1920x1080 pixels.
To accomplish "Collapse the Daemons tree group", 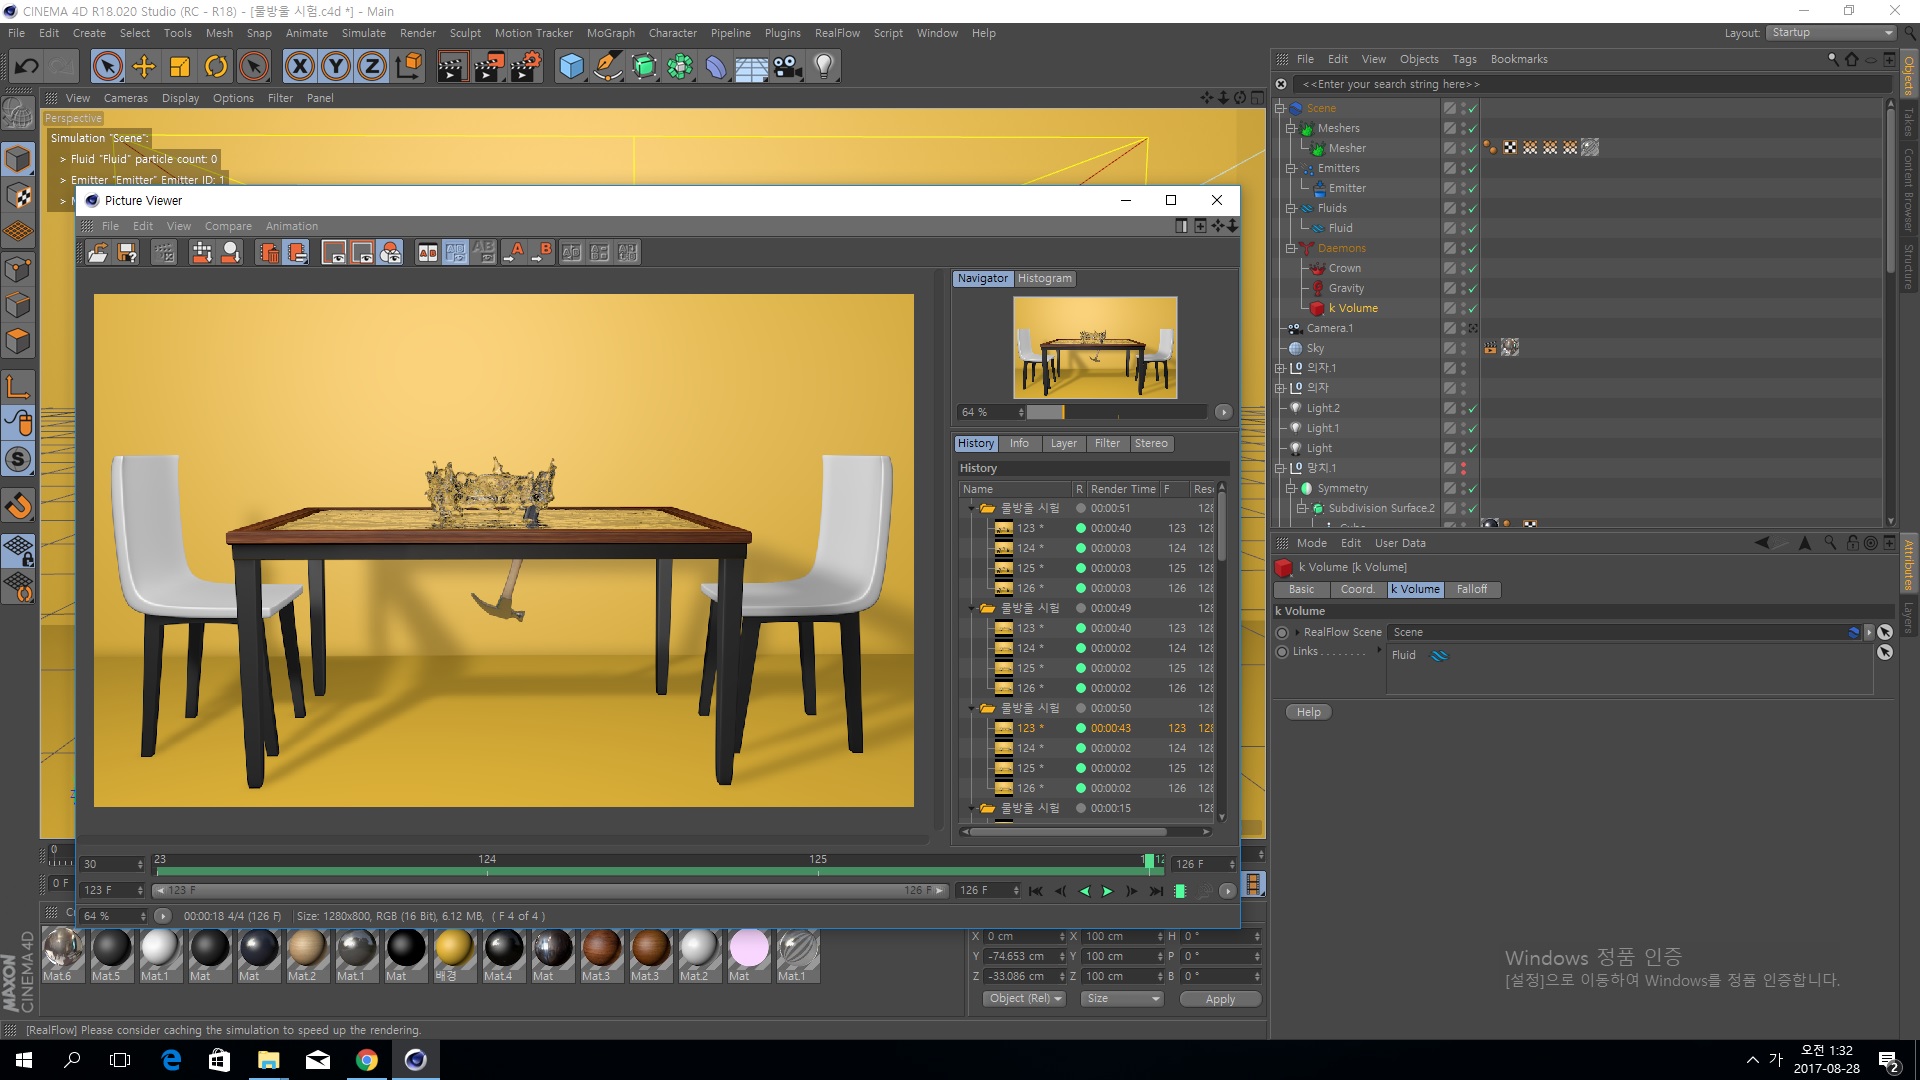I will [1291, 248].
